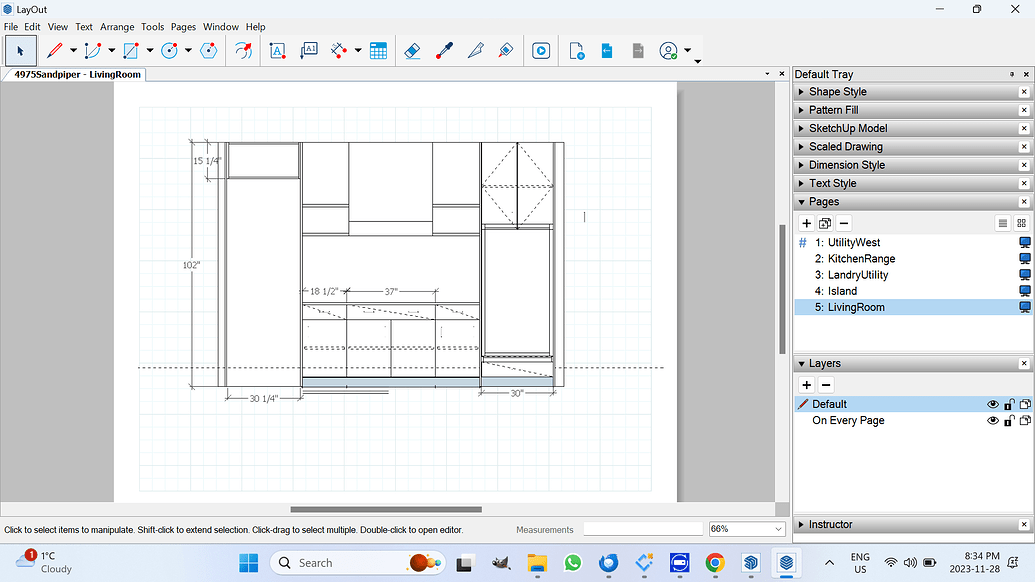Select the Line drawing tool
The width and height of the screenshot is (1035, 582).
click(x=55, y=50)
